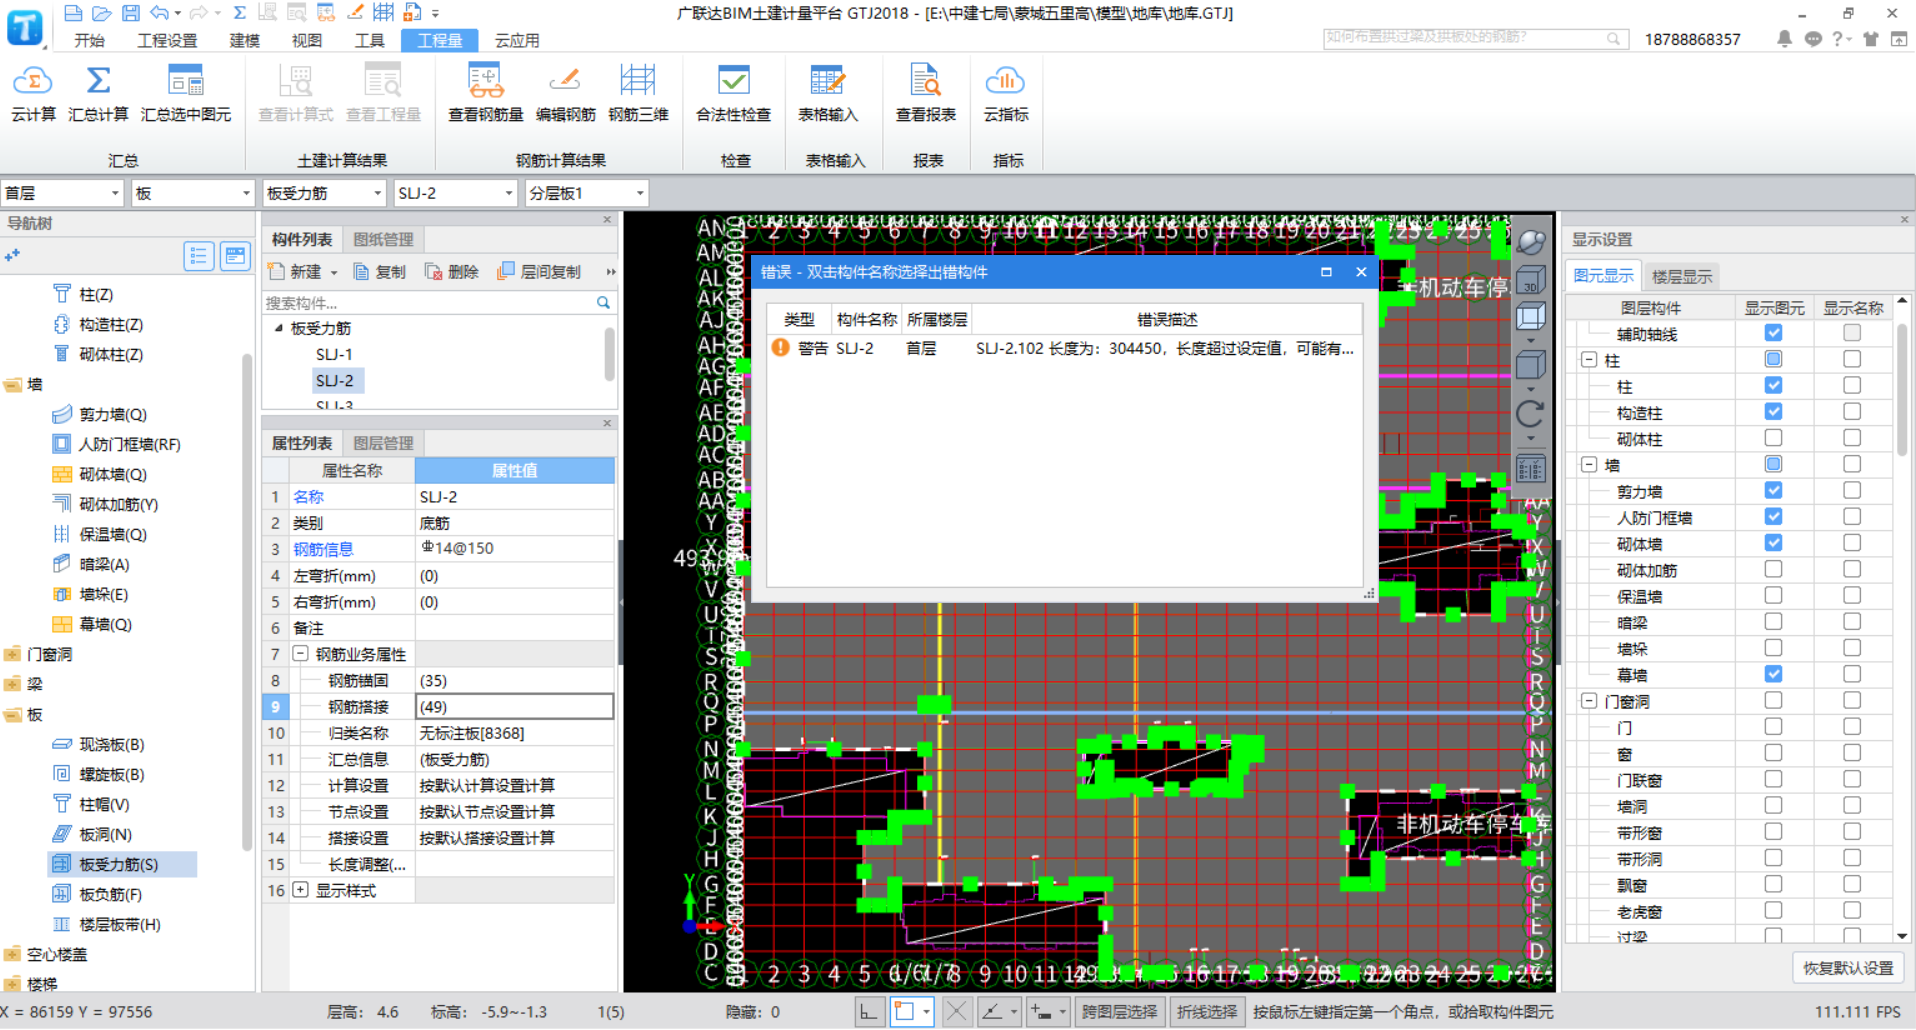Collapse 门窗洞 group in display settings
1916x1030 pixels.
click(1589, 701)
